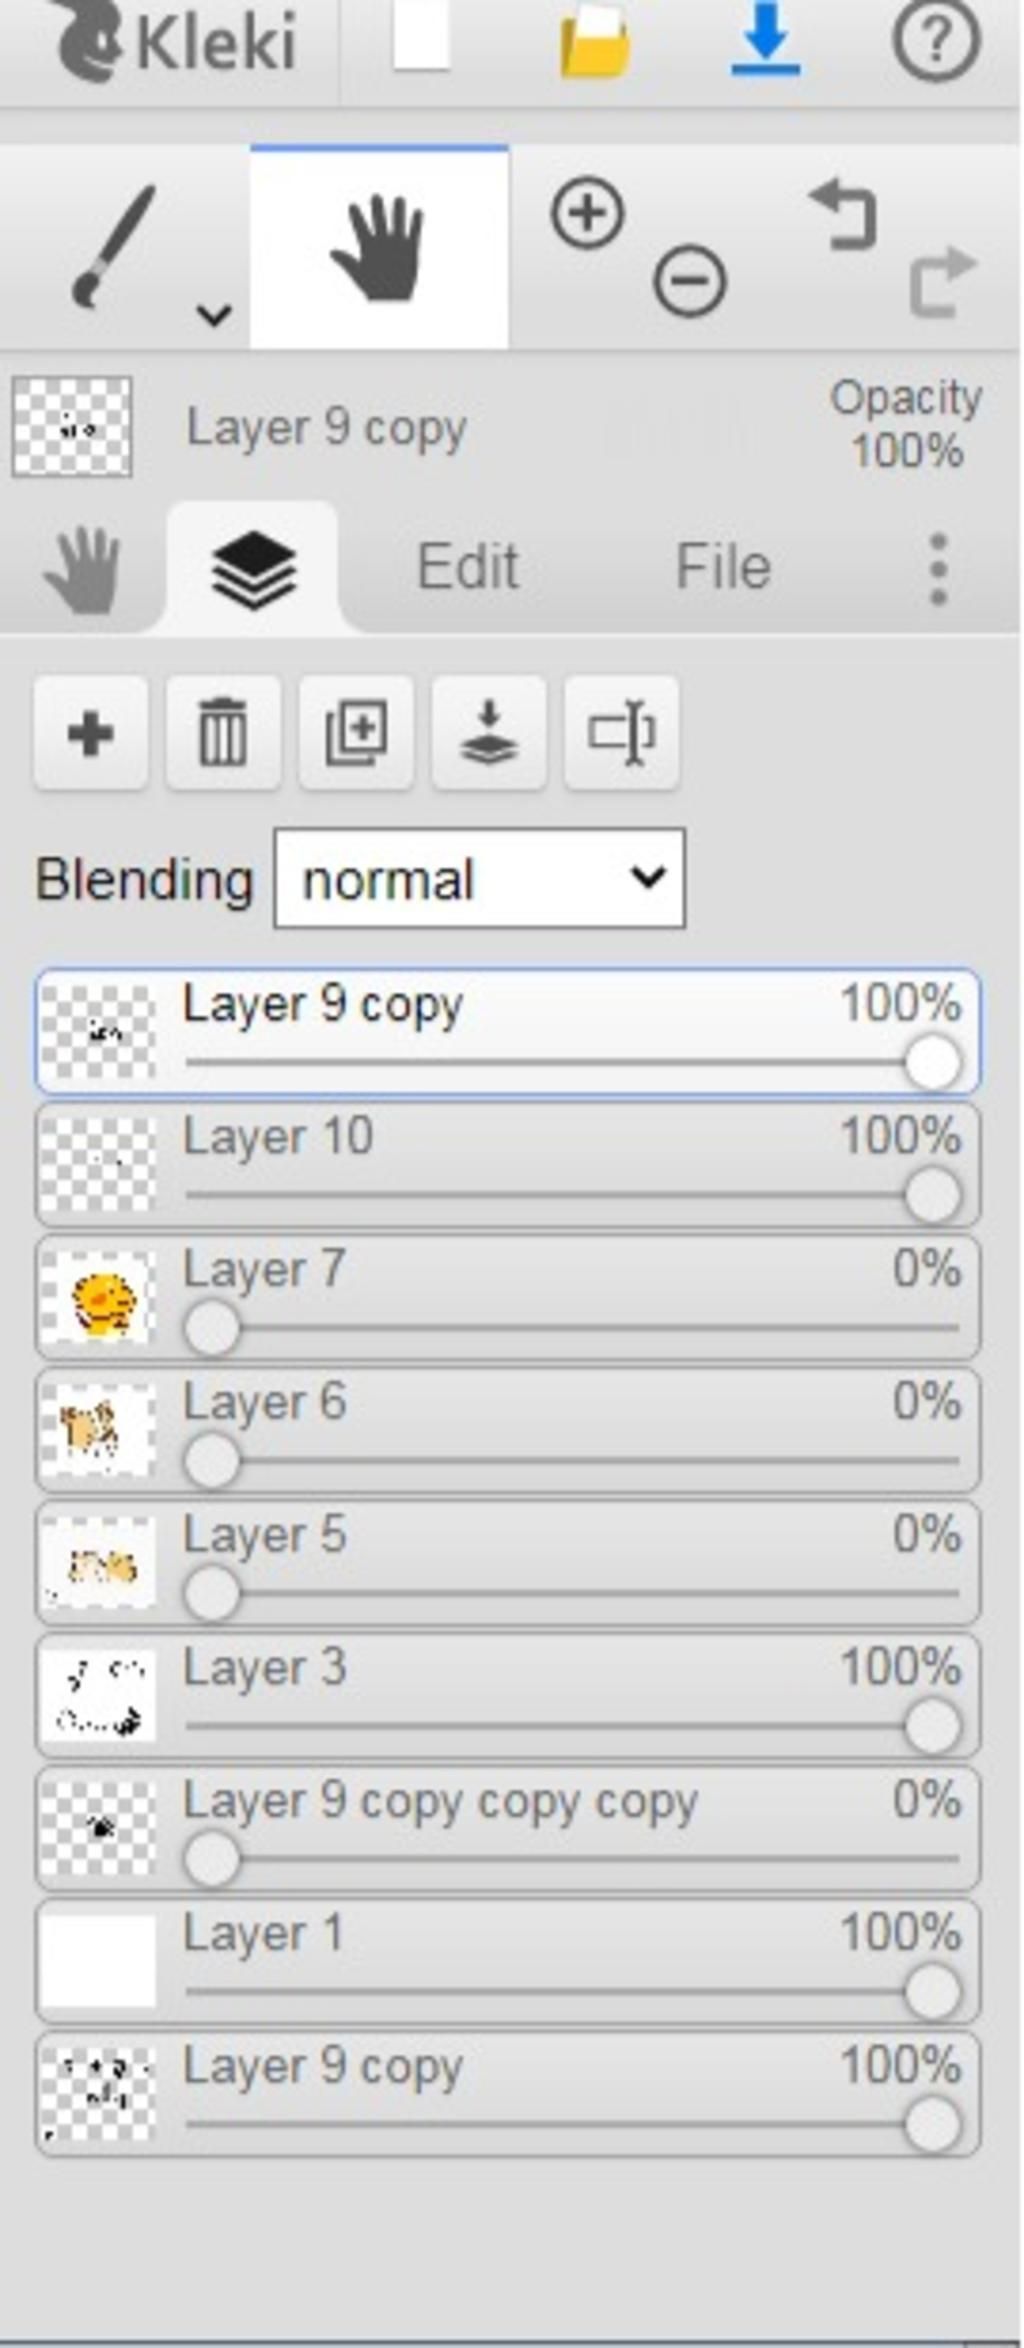The width and height of the screenshot is (1024, 2348).
Task: Open the three-dot more menu
Action: (x=937, y=569)
